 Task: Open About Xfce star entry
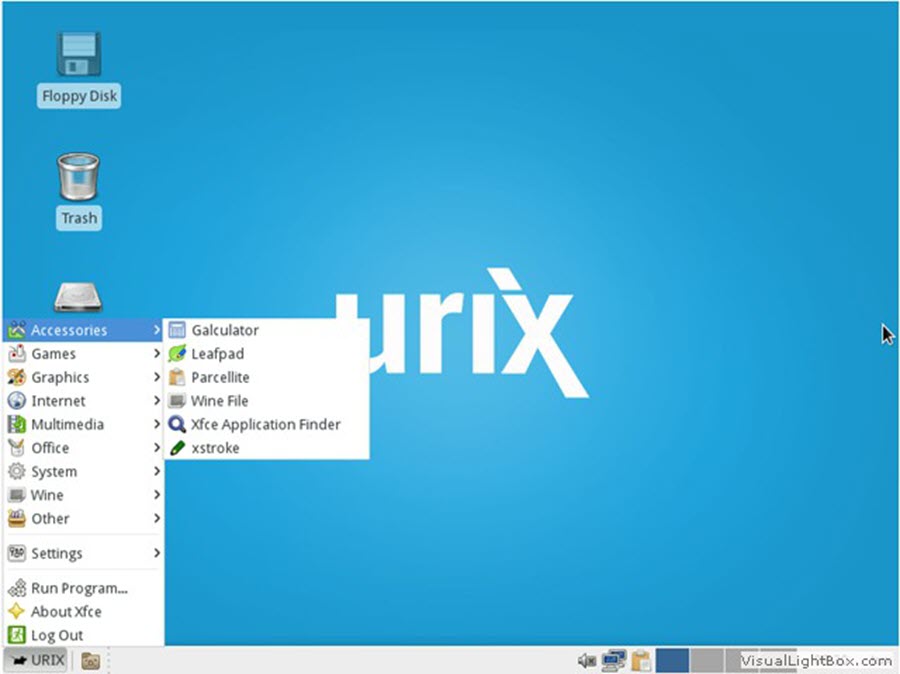click(x=83, y=612)
